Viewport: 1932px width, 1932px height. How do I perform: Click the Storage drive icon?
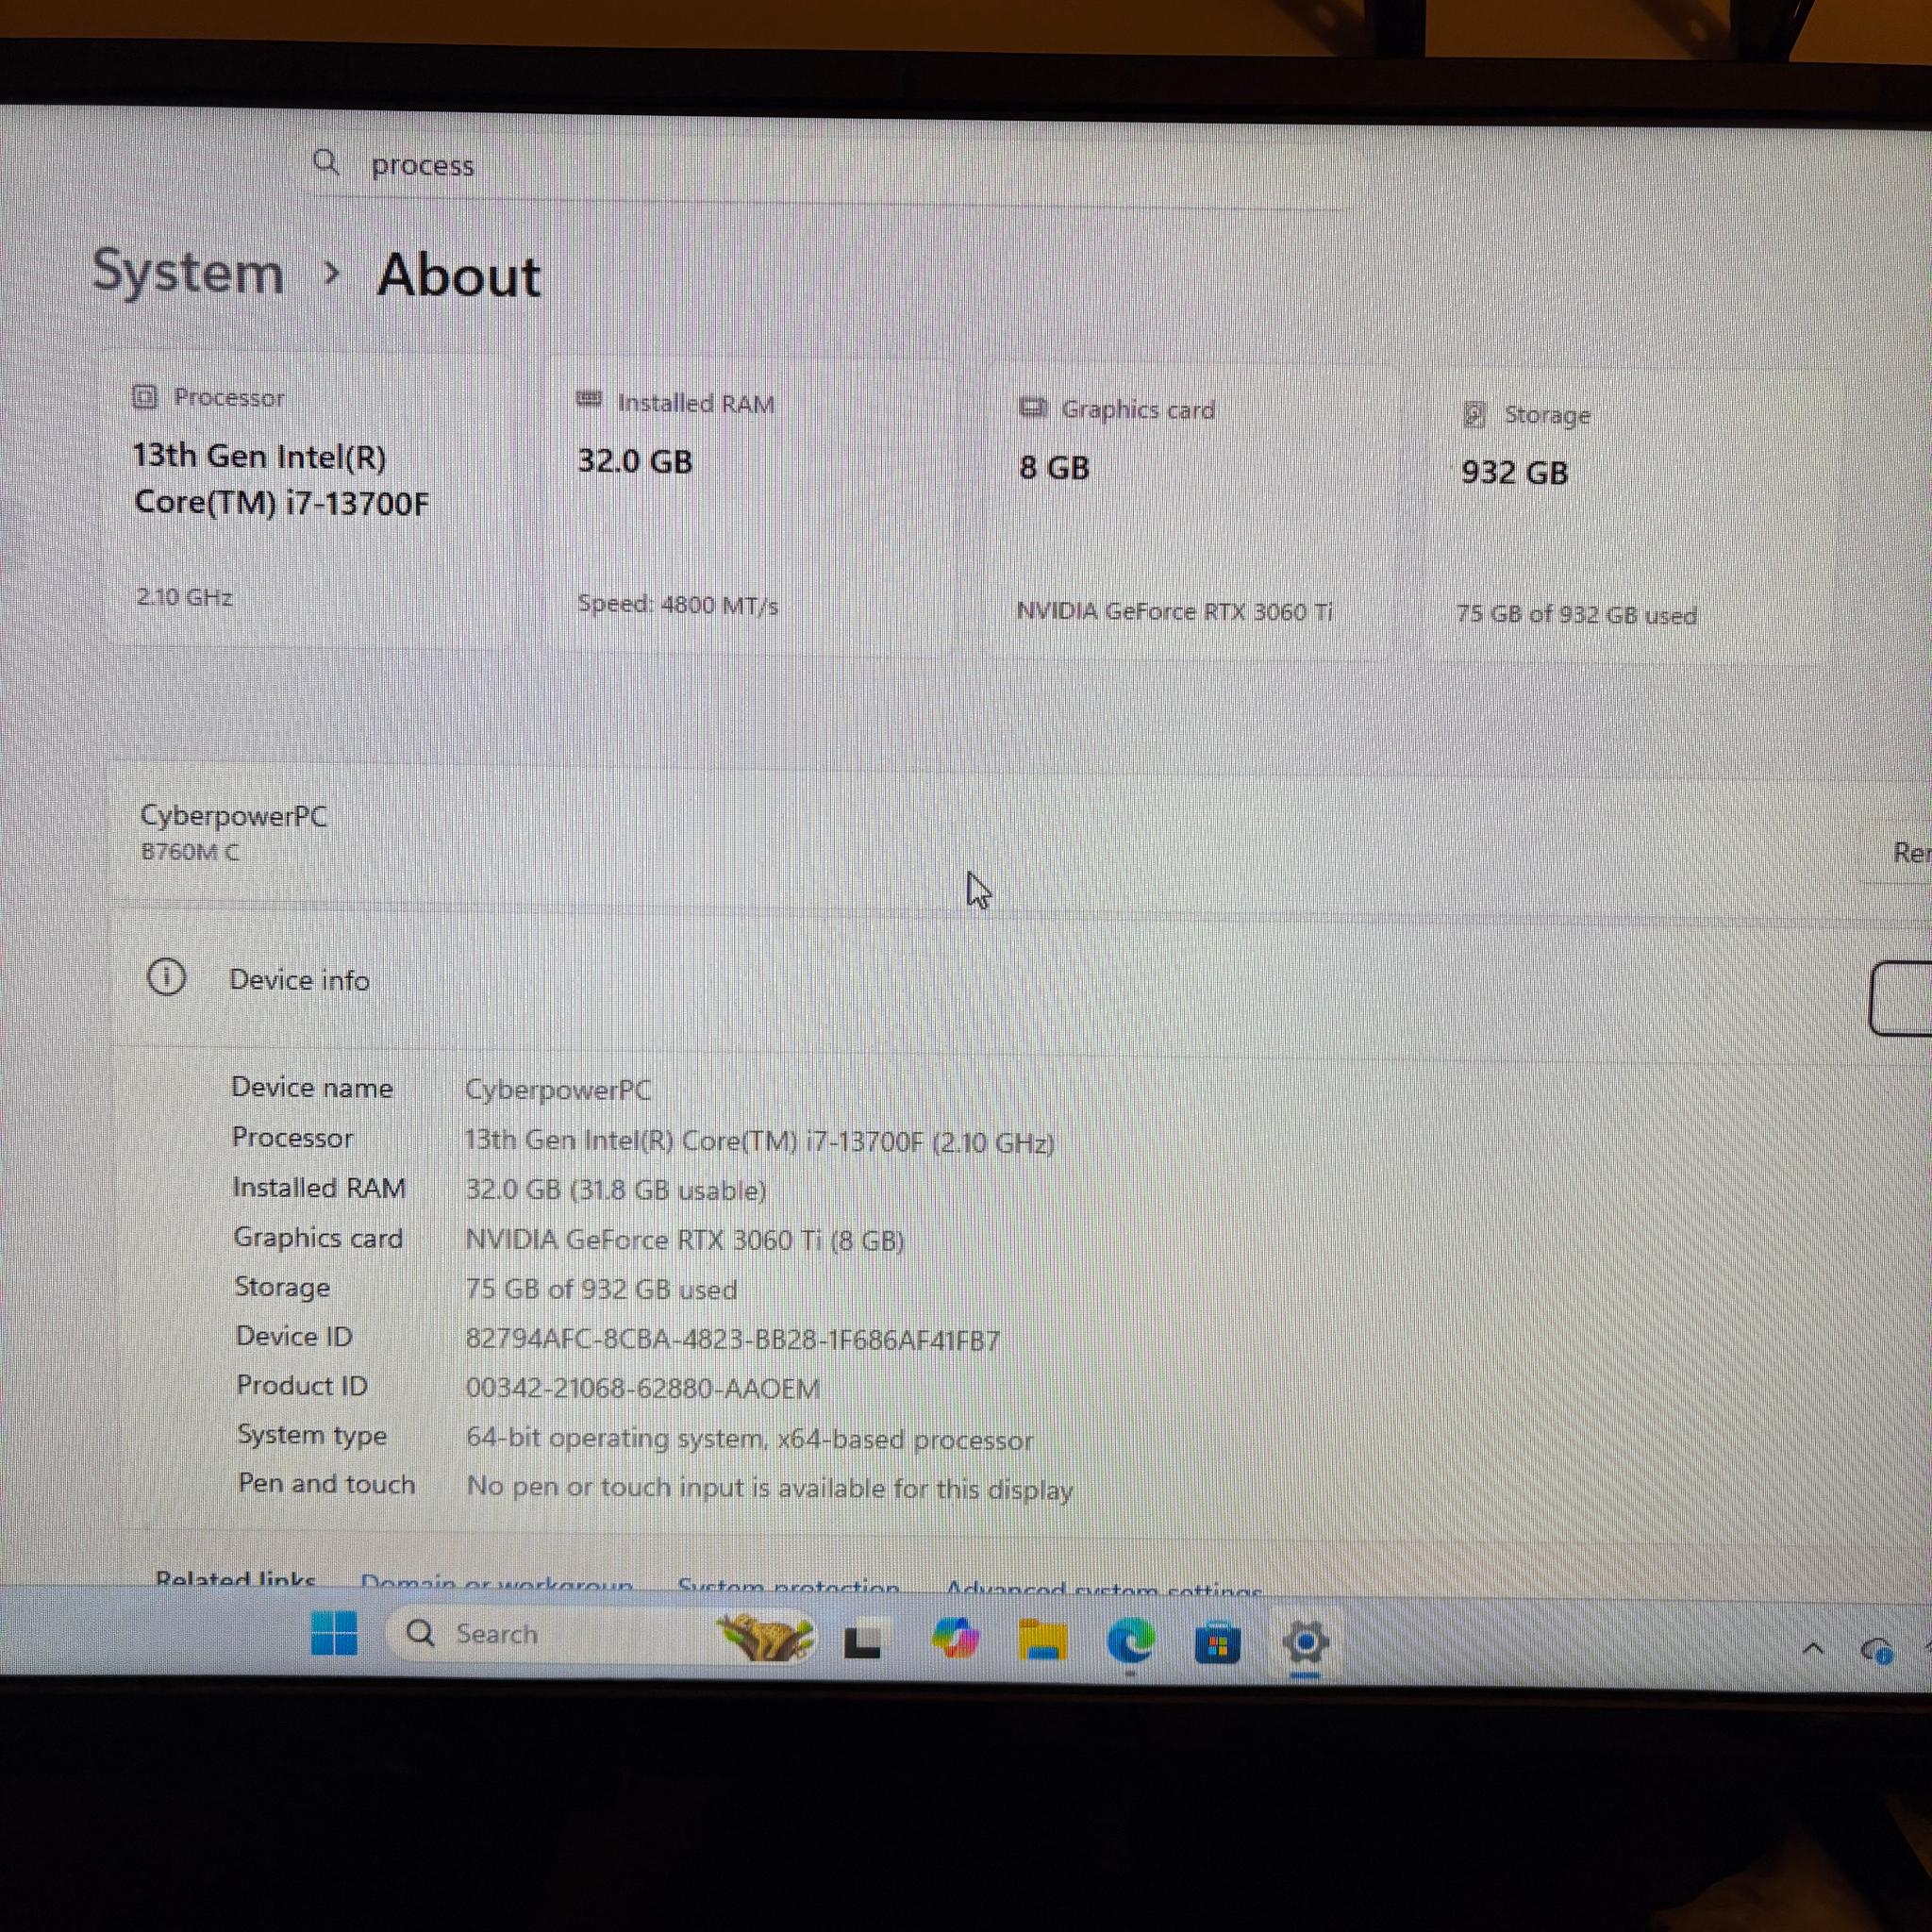coord(1474,413)
